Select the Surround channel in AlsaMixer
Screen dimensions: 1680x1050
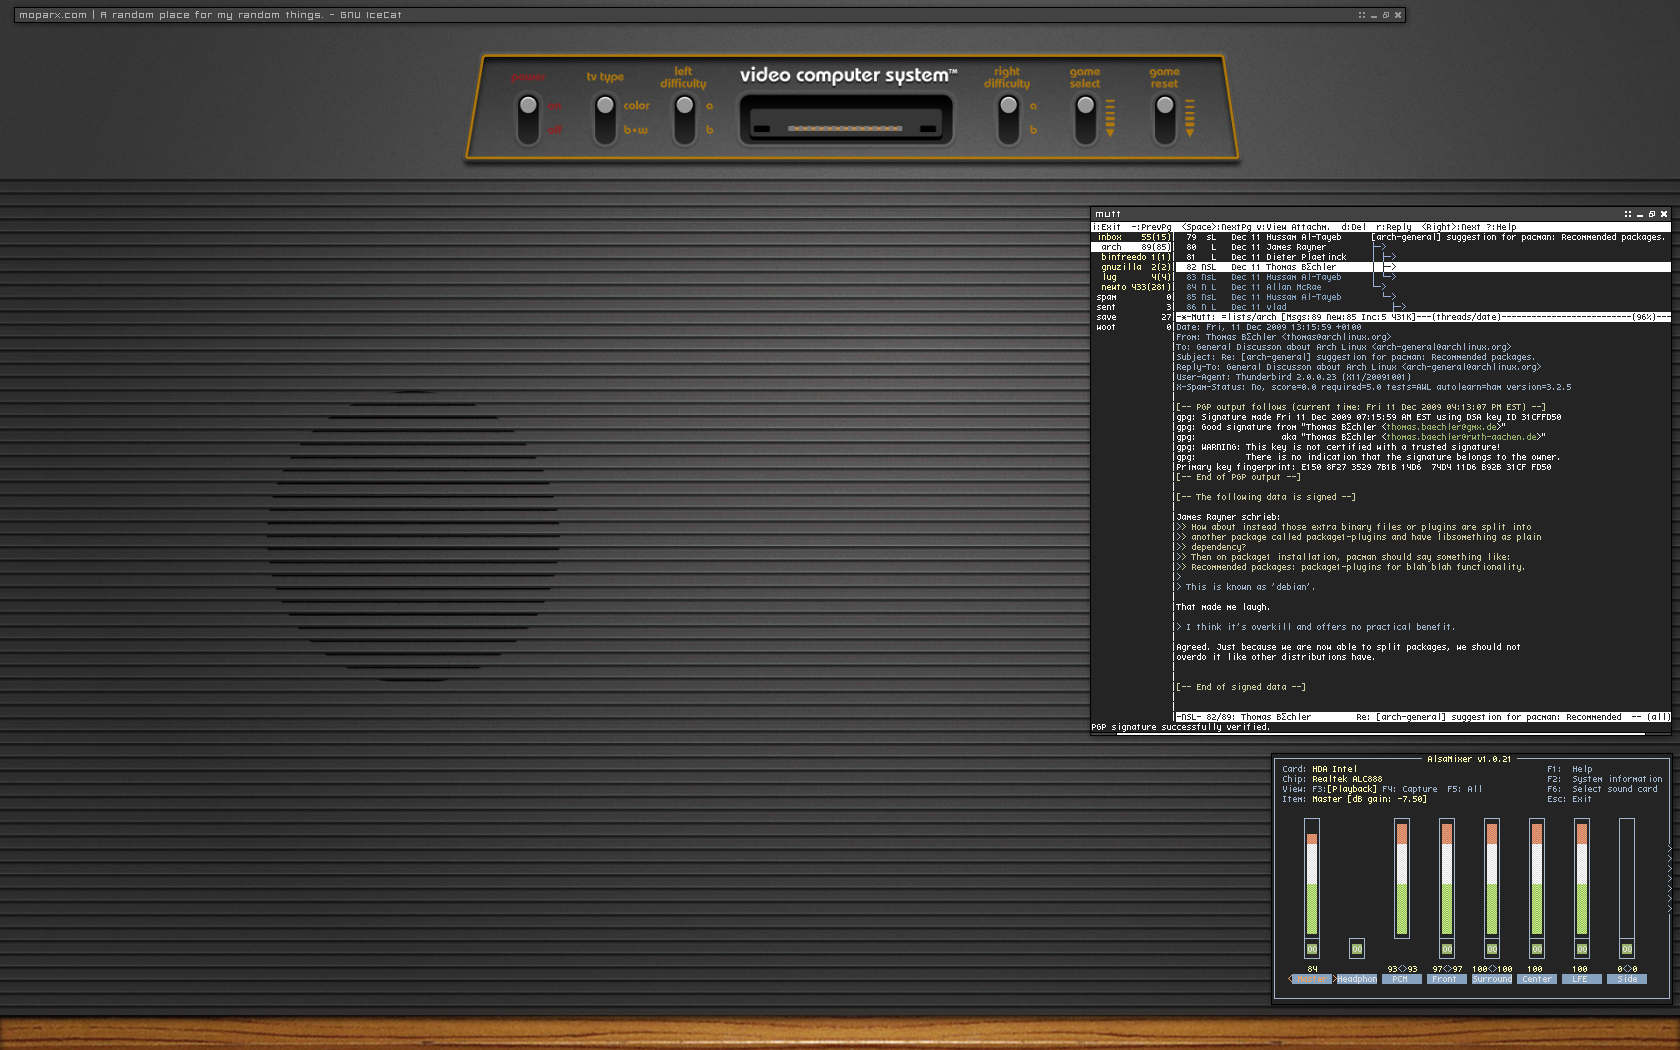tap(1492, 979)
